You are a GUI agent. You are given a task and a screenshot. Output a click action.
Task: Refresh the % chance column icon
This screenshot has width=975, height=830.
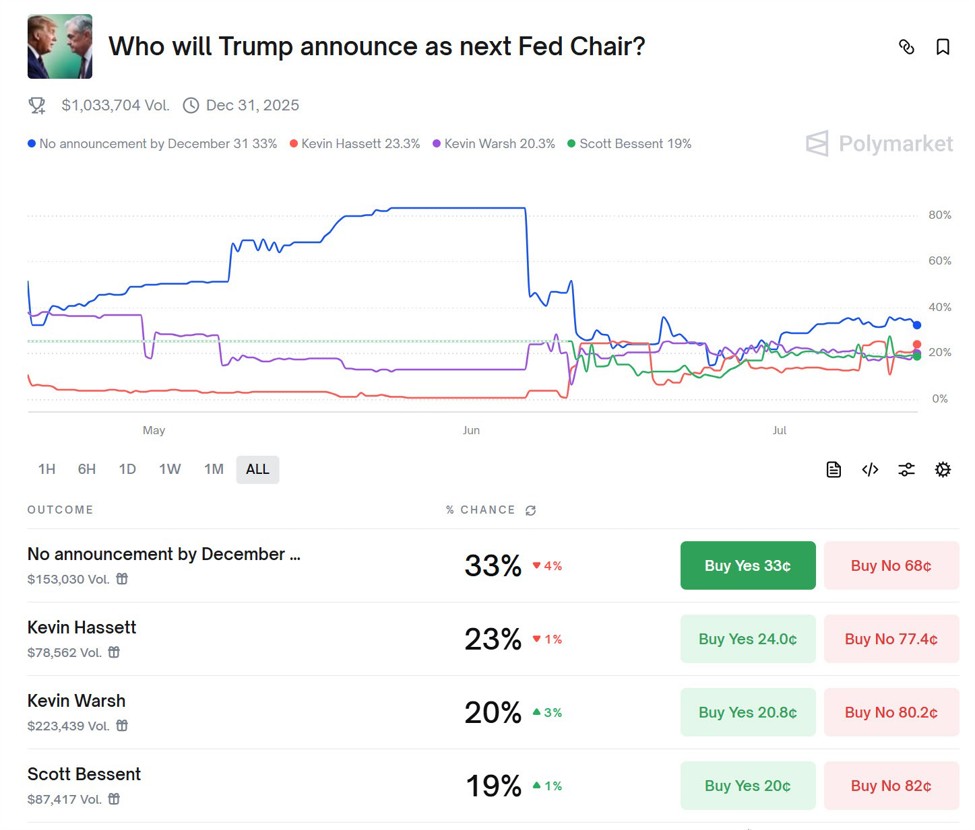pyautogui.click(x=530, y=510)
